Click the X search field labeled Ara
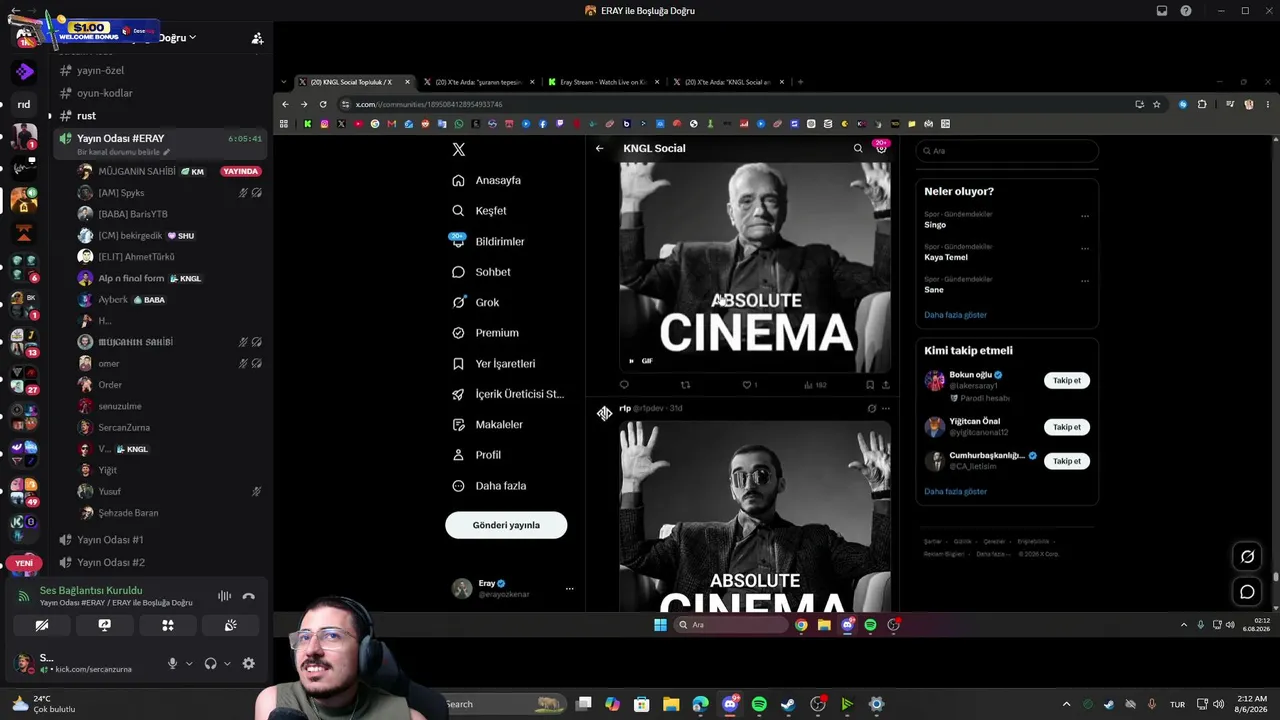 [1007, 151]
